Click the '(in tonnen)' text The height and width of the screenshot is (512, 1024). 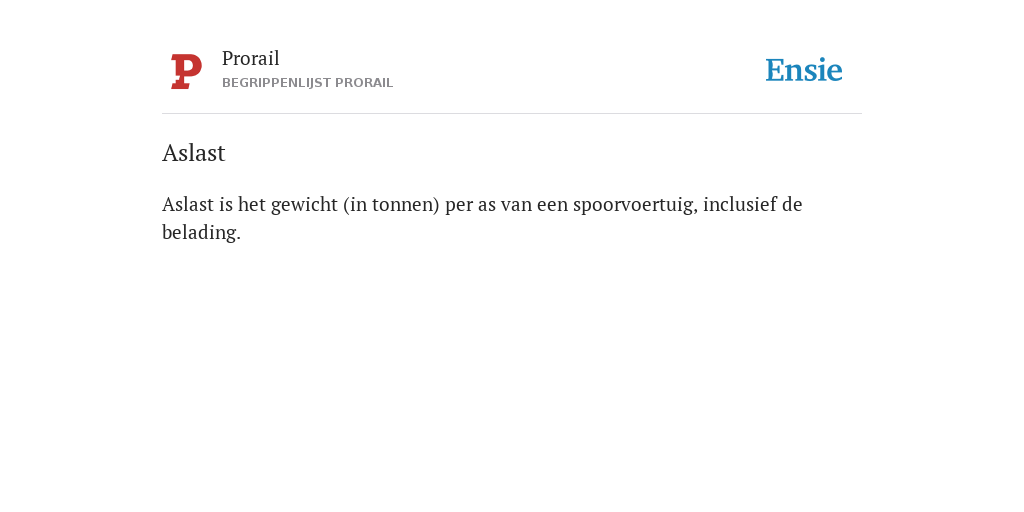tap(391, 205)
